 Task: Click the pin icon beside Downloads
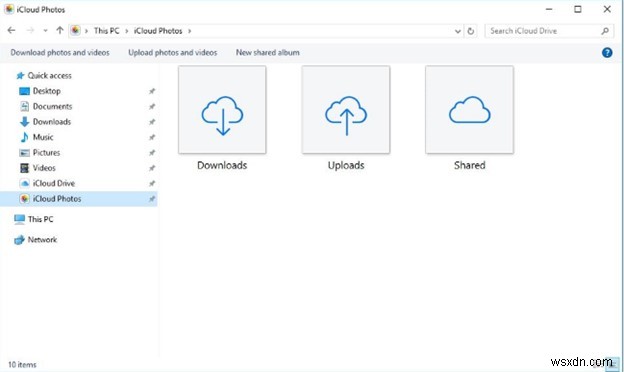[152, 122]
